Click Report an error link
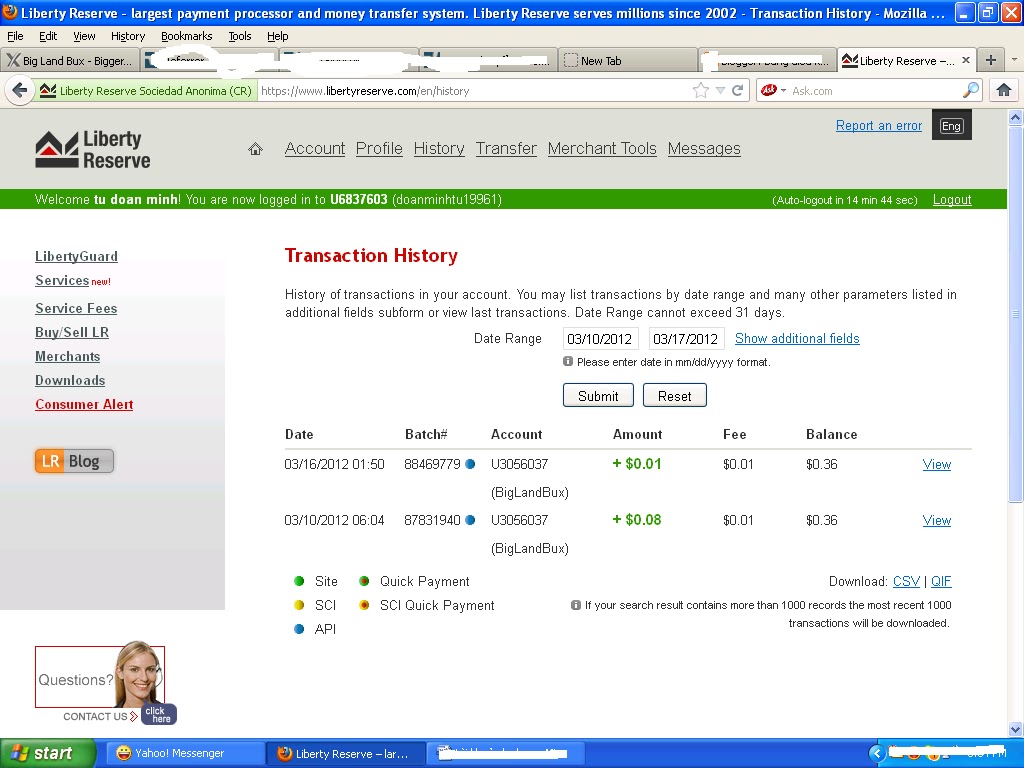1024x768 pixels. coord(878,125)
